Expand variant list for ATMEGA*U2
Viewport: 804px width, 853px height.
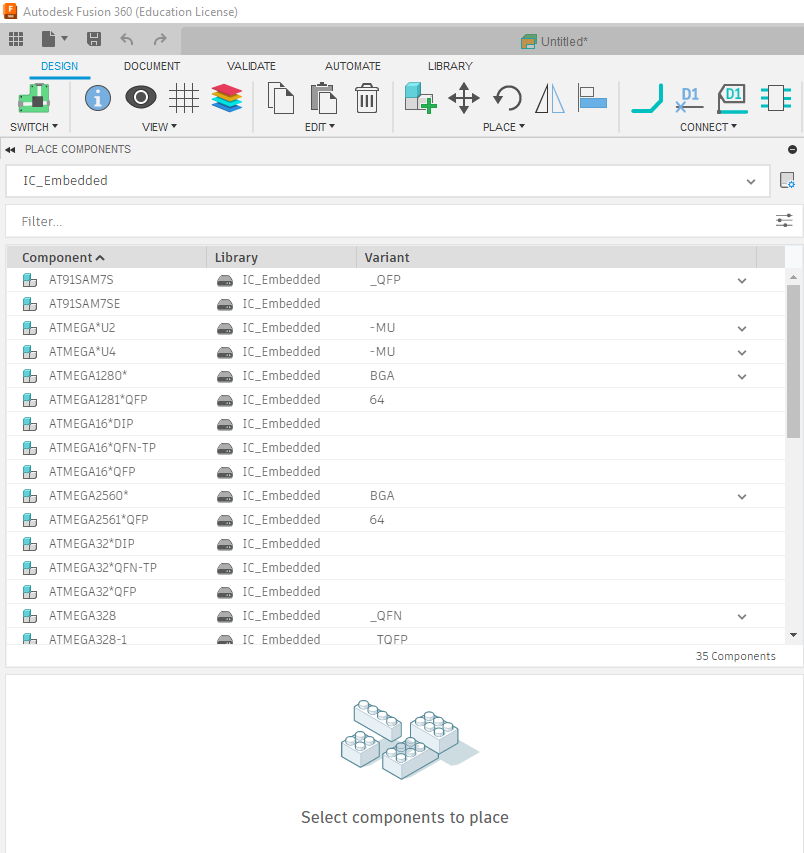pyautogui.click(x=742, y=329)
